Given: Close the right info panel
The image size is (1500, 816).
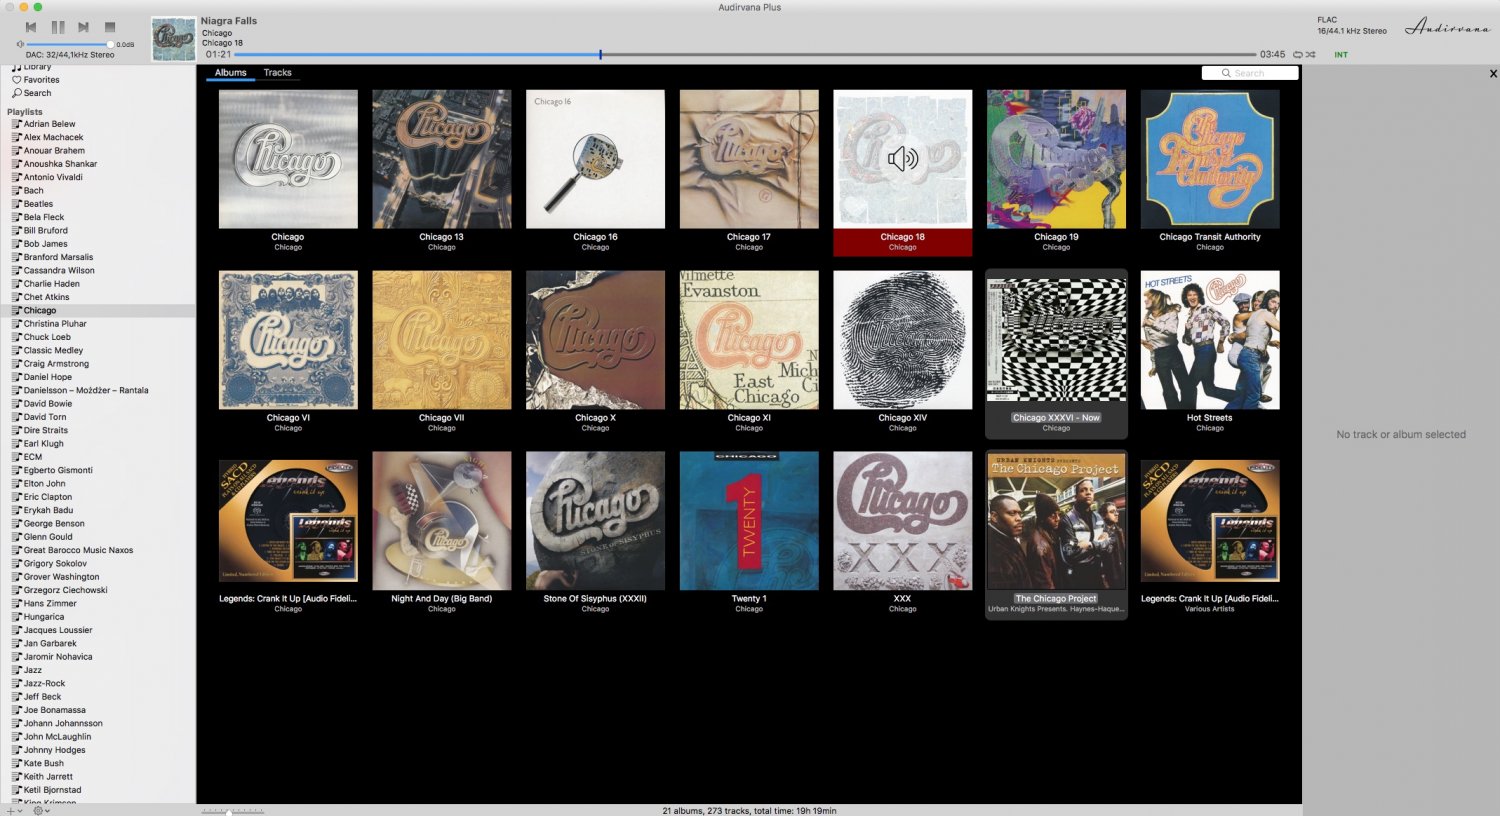Looking at the screenshot, I should point(1493,74).
